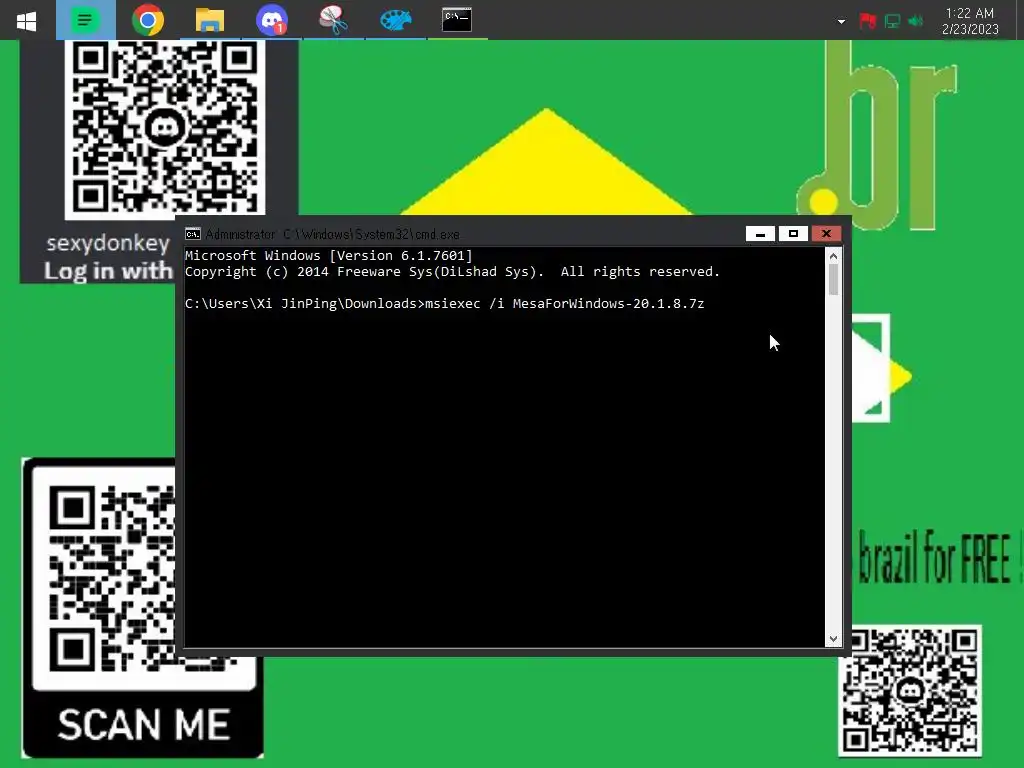Maximize the cmd.exe window
Image resolution: width=1024 pixels, height=768 pixels.
(793, 234)
